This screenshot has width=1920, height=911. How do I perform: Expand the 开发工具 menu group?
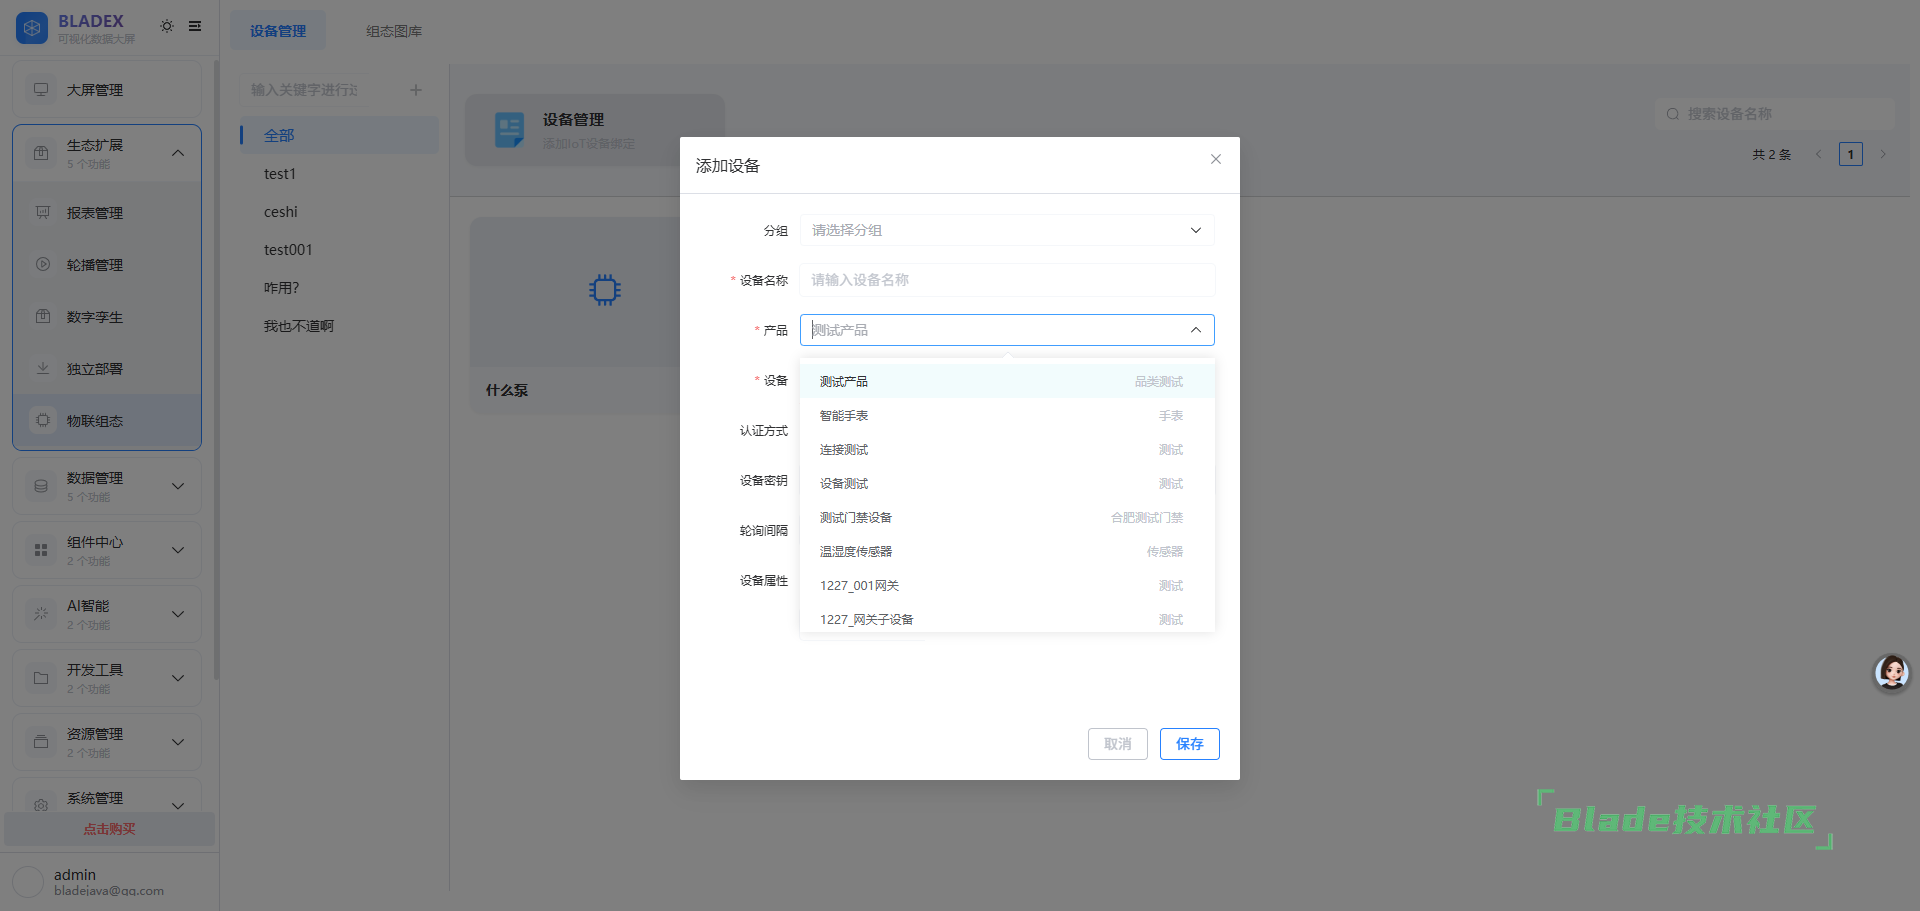coord(178,678)
